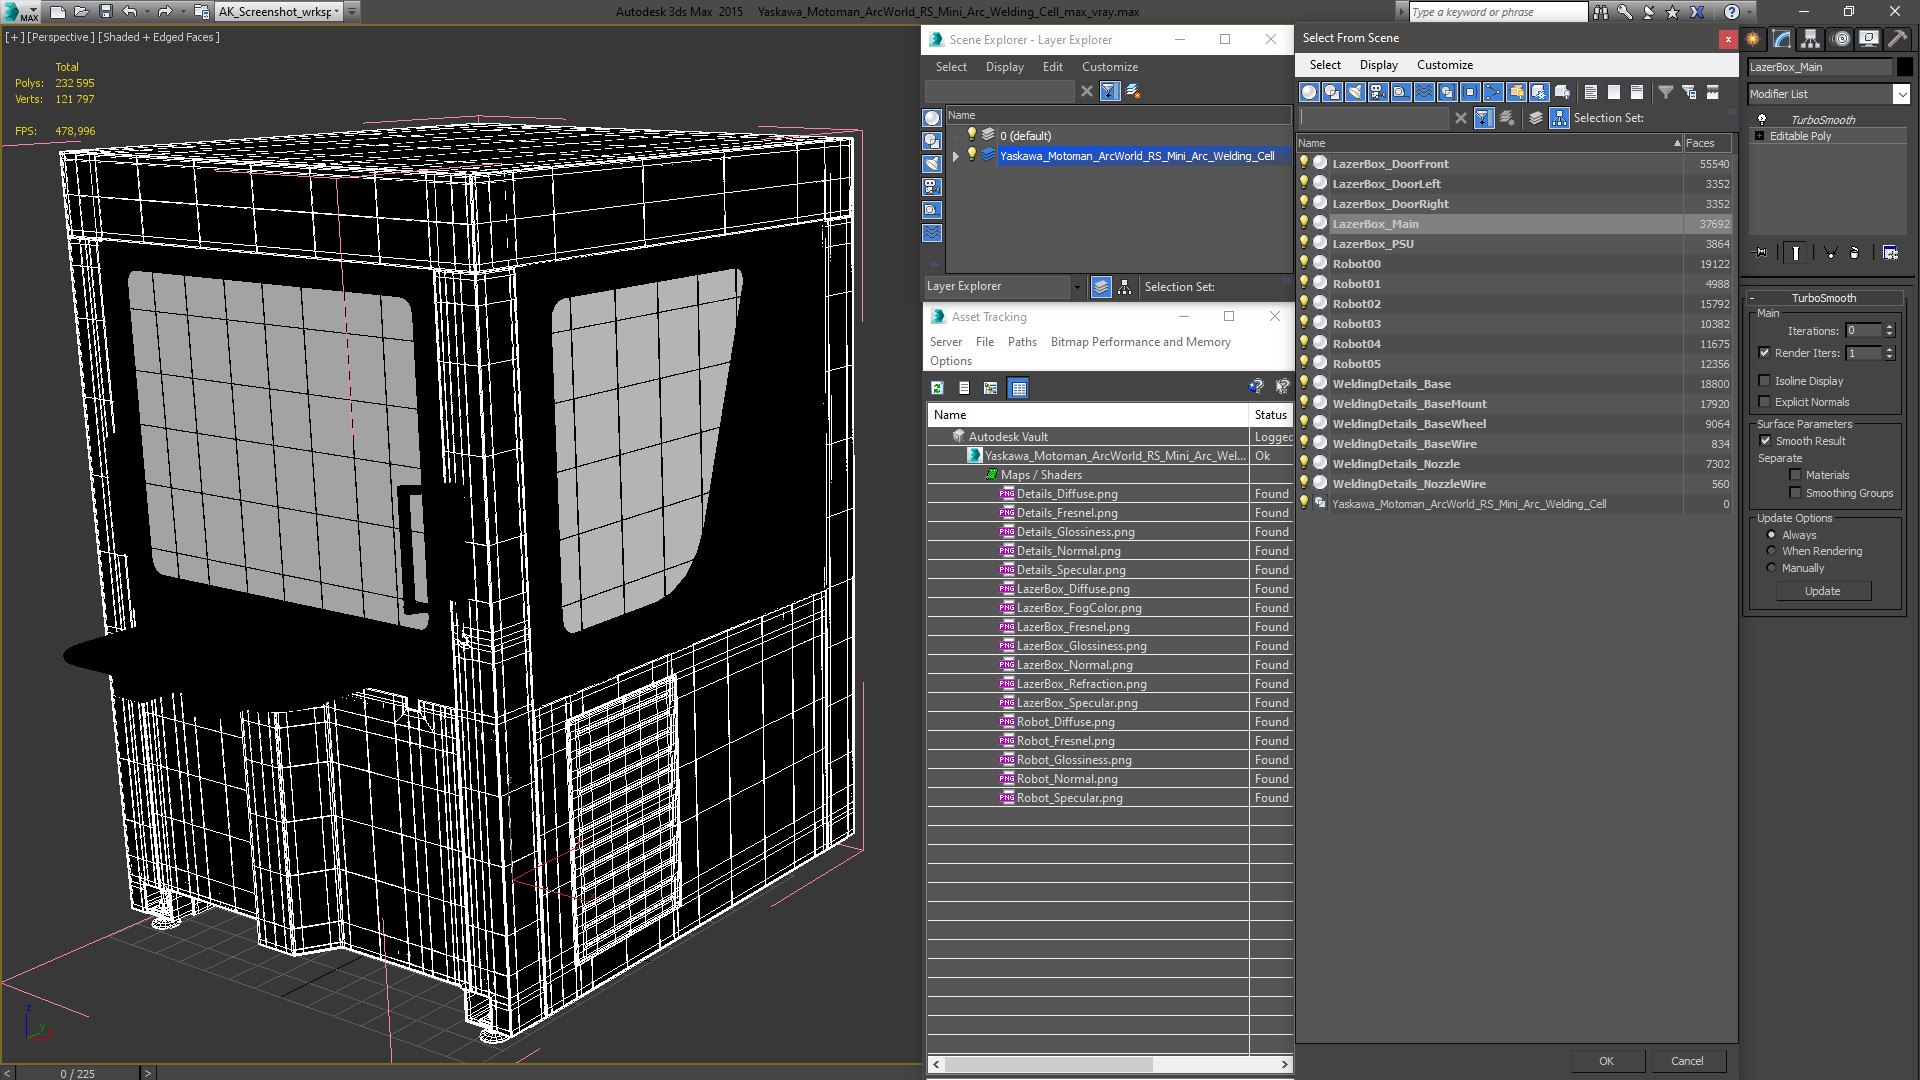1920x1080 pixels.
Task: Open Modify tab in command panel
Action: pos(1782,39)
